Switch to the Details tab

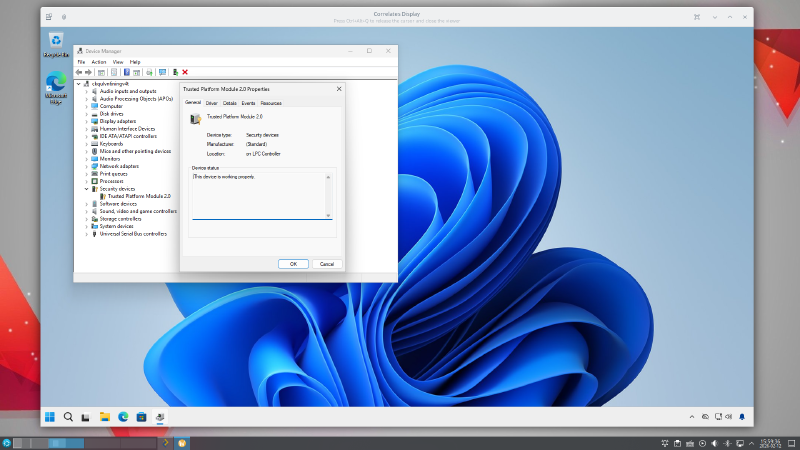230,103
